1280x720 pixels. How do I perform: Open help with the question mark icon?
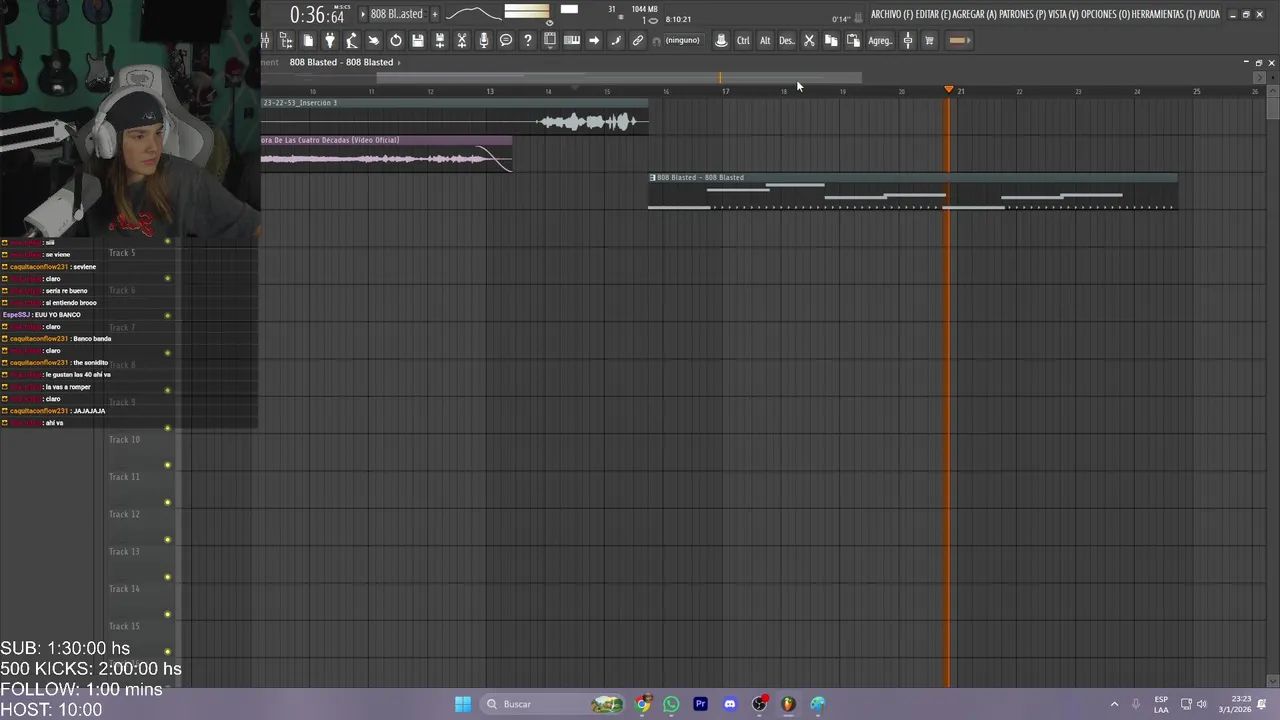click(528, 40)
